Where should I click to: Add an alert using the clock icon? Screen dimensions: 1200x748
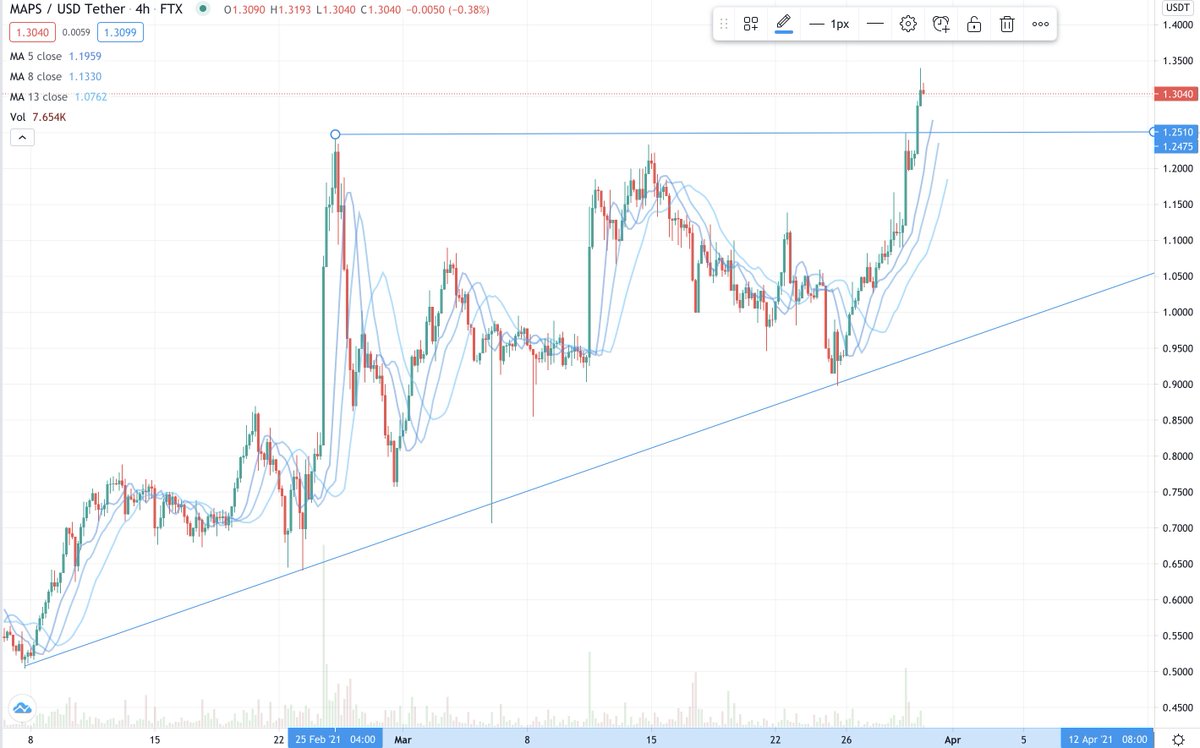tap(940, 23)
